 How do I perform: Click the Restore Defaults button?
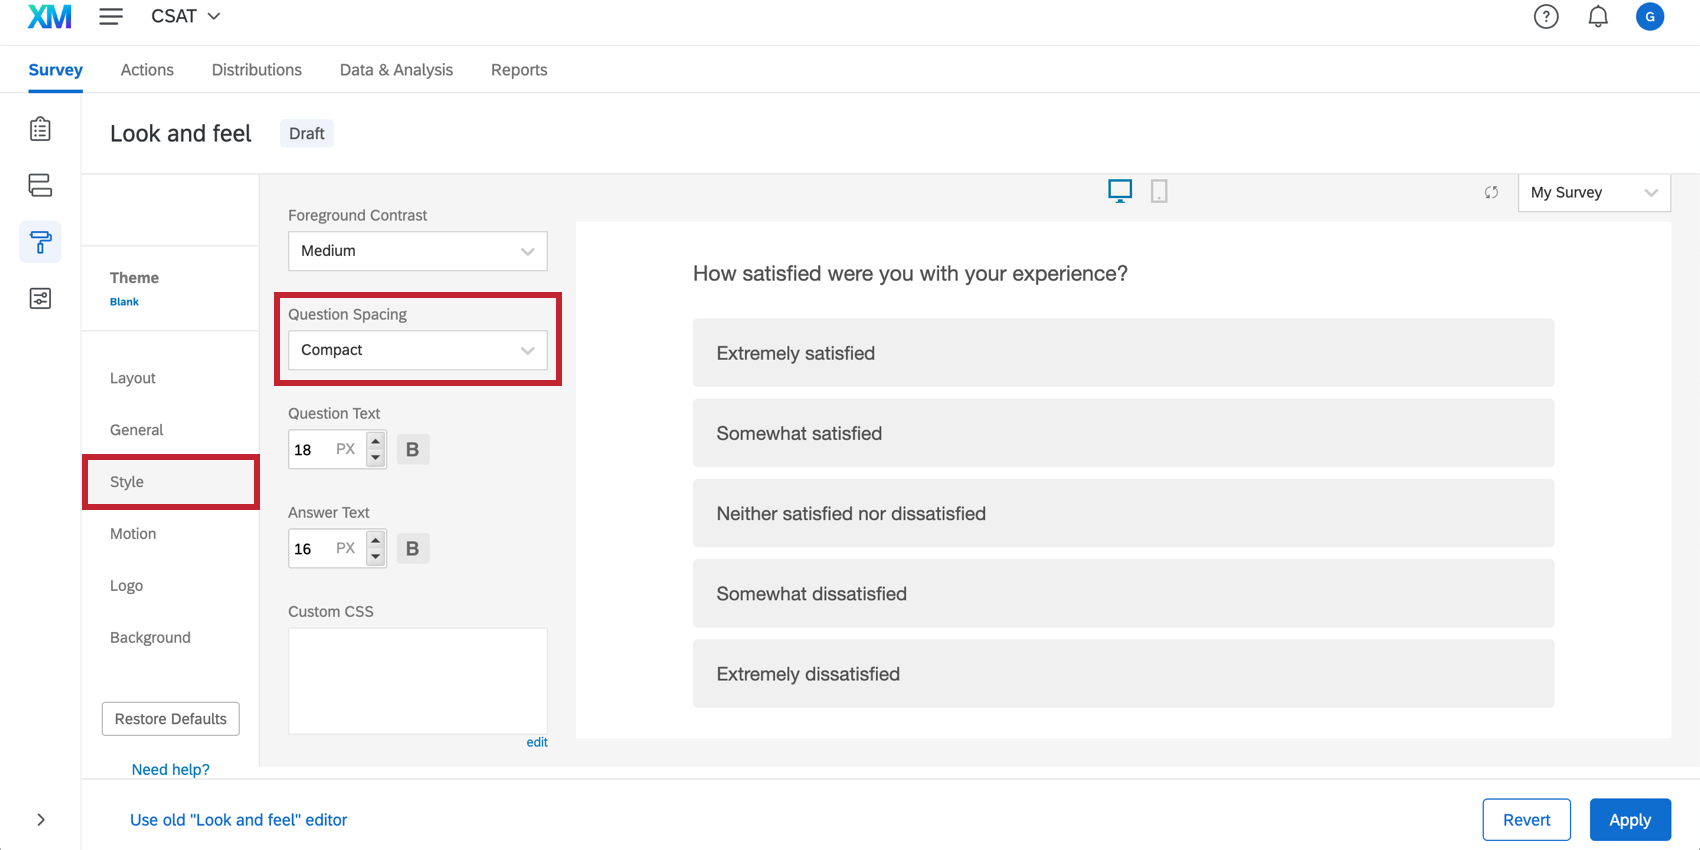tap(170, 719)
